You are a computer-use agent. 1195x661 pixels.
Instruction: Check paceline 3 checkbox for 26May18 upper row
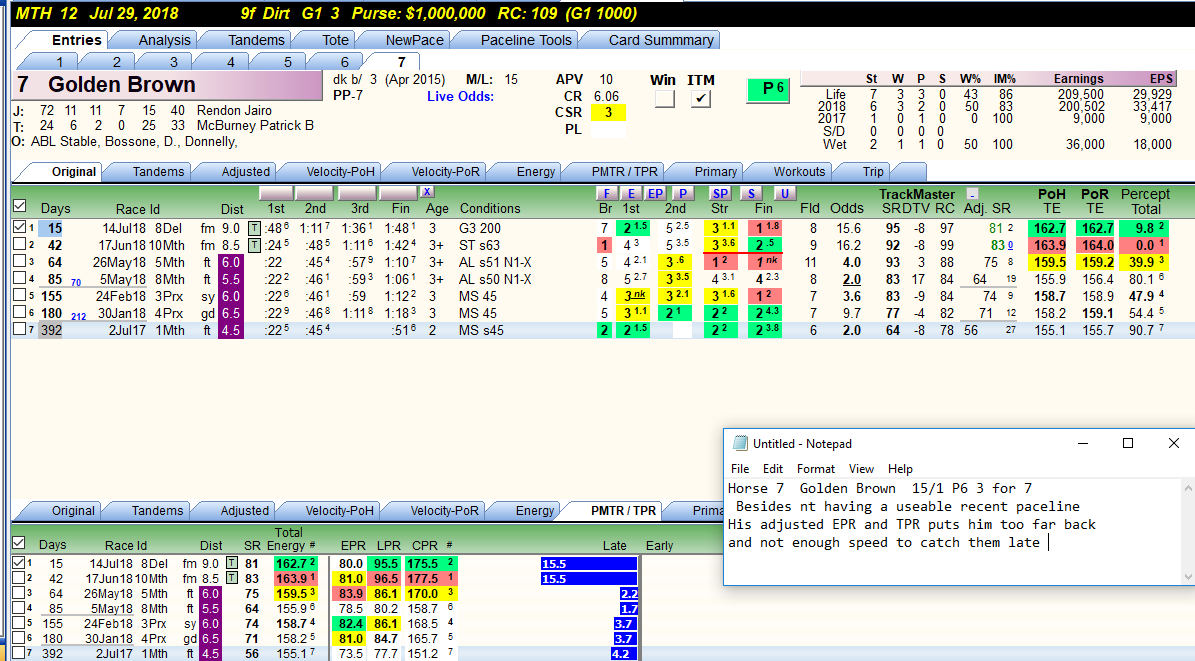(x=20, y=262)
